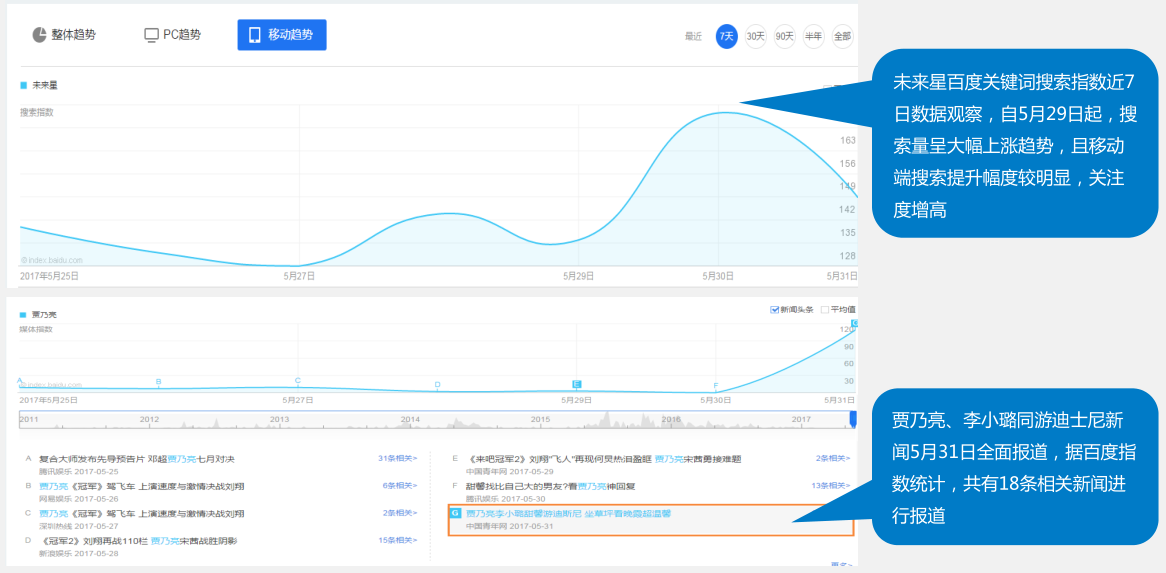Toggle the 平均值 checkbox
Viewport: 1166px width, 573px height.
pos(824,310)
